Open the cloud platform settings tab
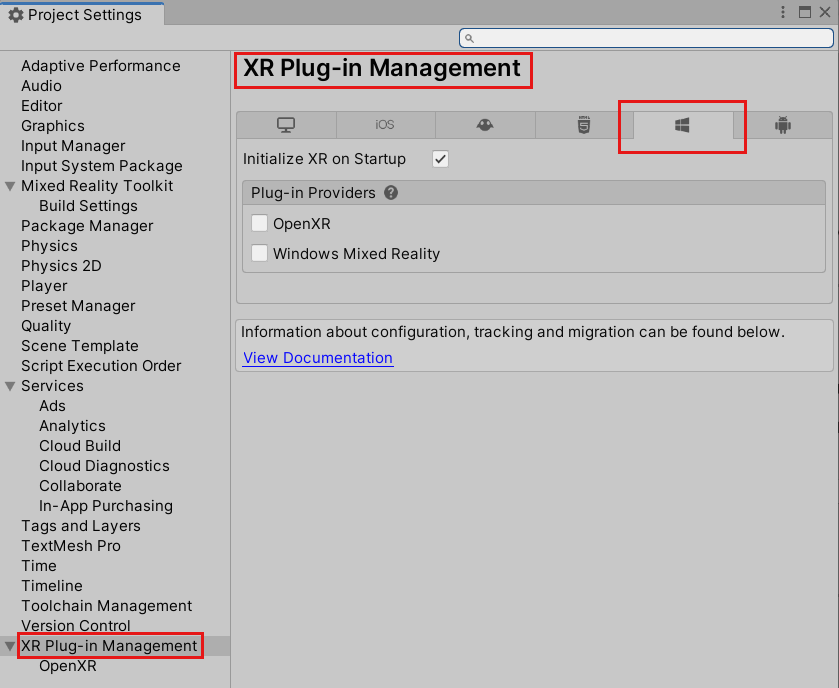 484,124
